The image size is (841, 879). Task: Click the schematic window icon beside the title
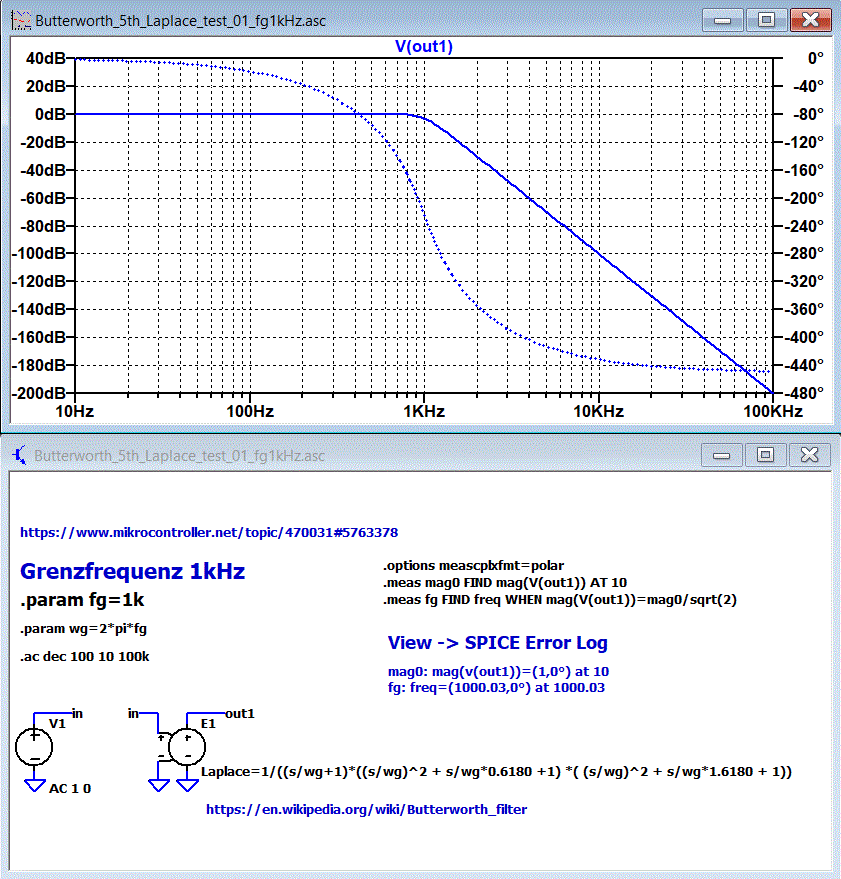tap(20, 455)
